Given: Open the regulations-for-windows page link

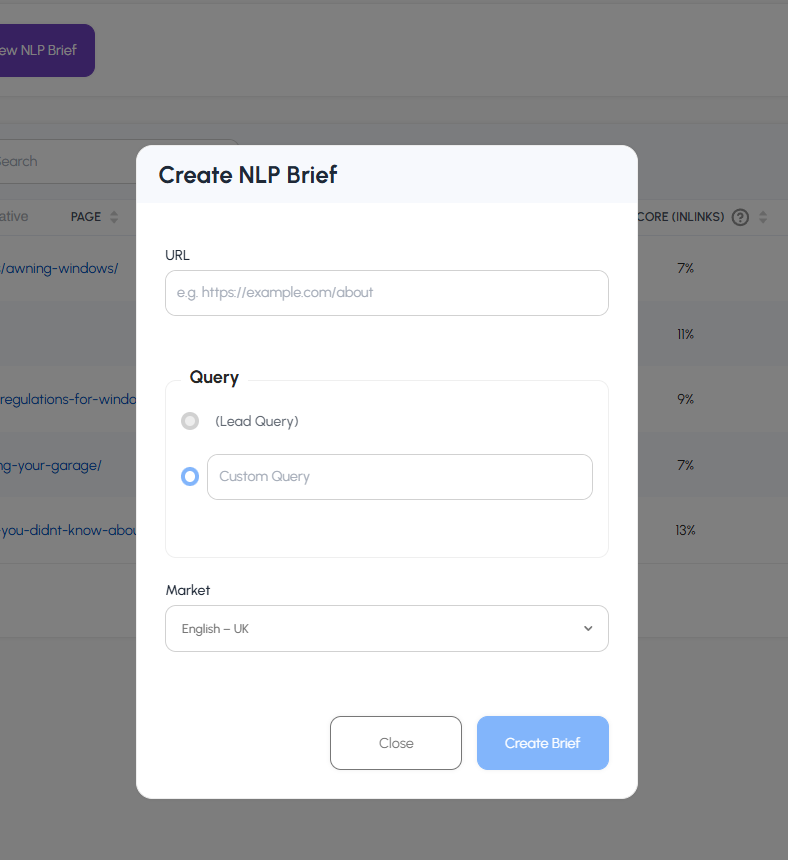Looking at the screenshot, I should click(60, 399).
